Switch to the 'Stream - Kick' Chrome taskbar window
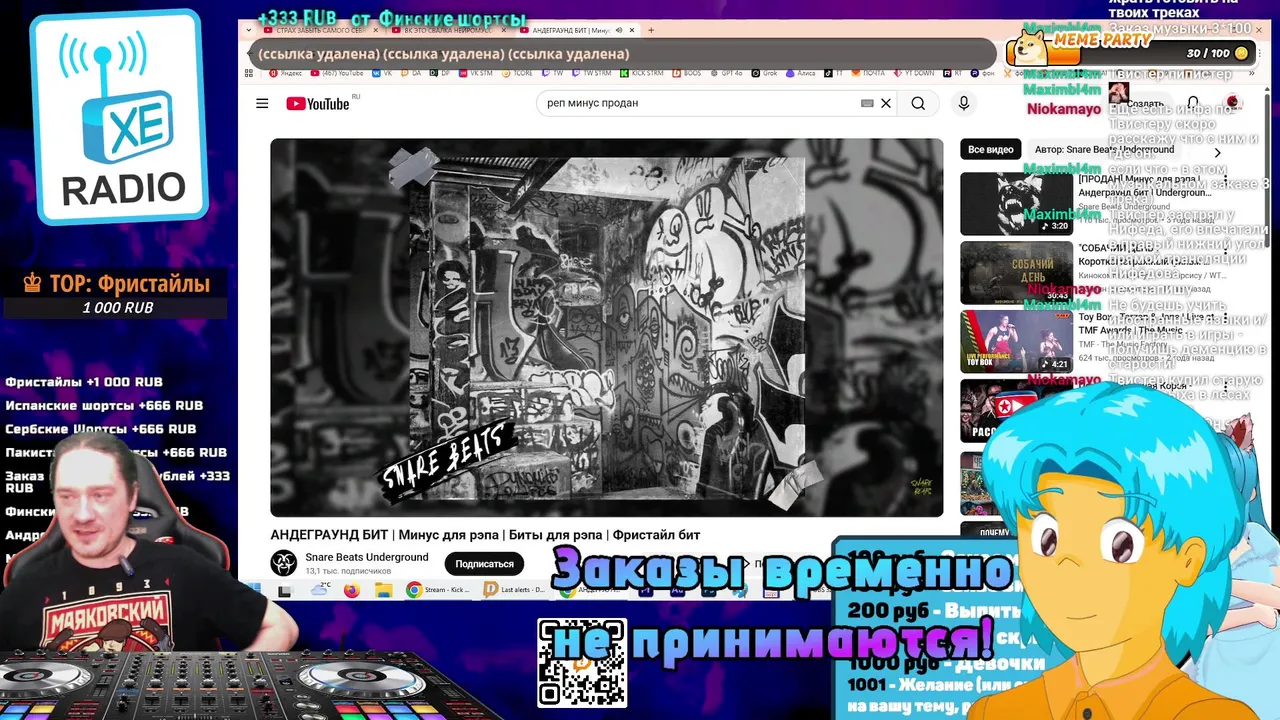The height and width of the screenshot is (720, 1280). [x=438, y=590]
